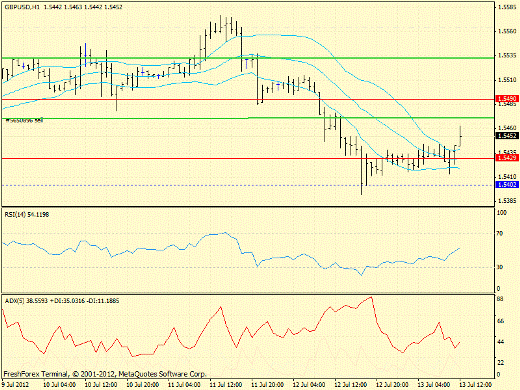Viewport: 520px width, 390px height.
Task: Click the ADX scale value 88
Action: pos(500,300)
